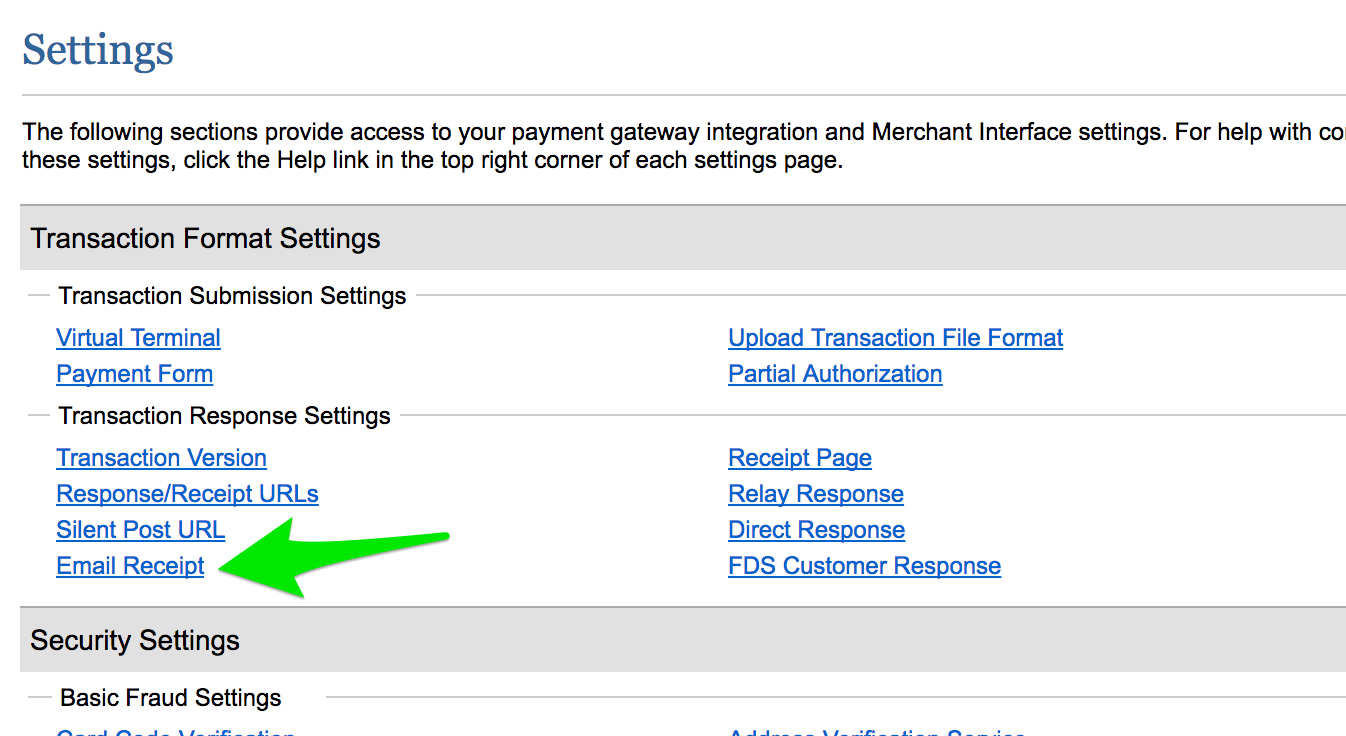Select the Transaction Format Settings header

click(206, 238)
